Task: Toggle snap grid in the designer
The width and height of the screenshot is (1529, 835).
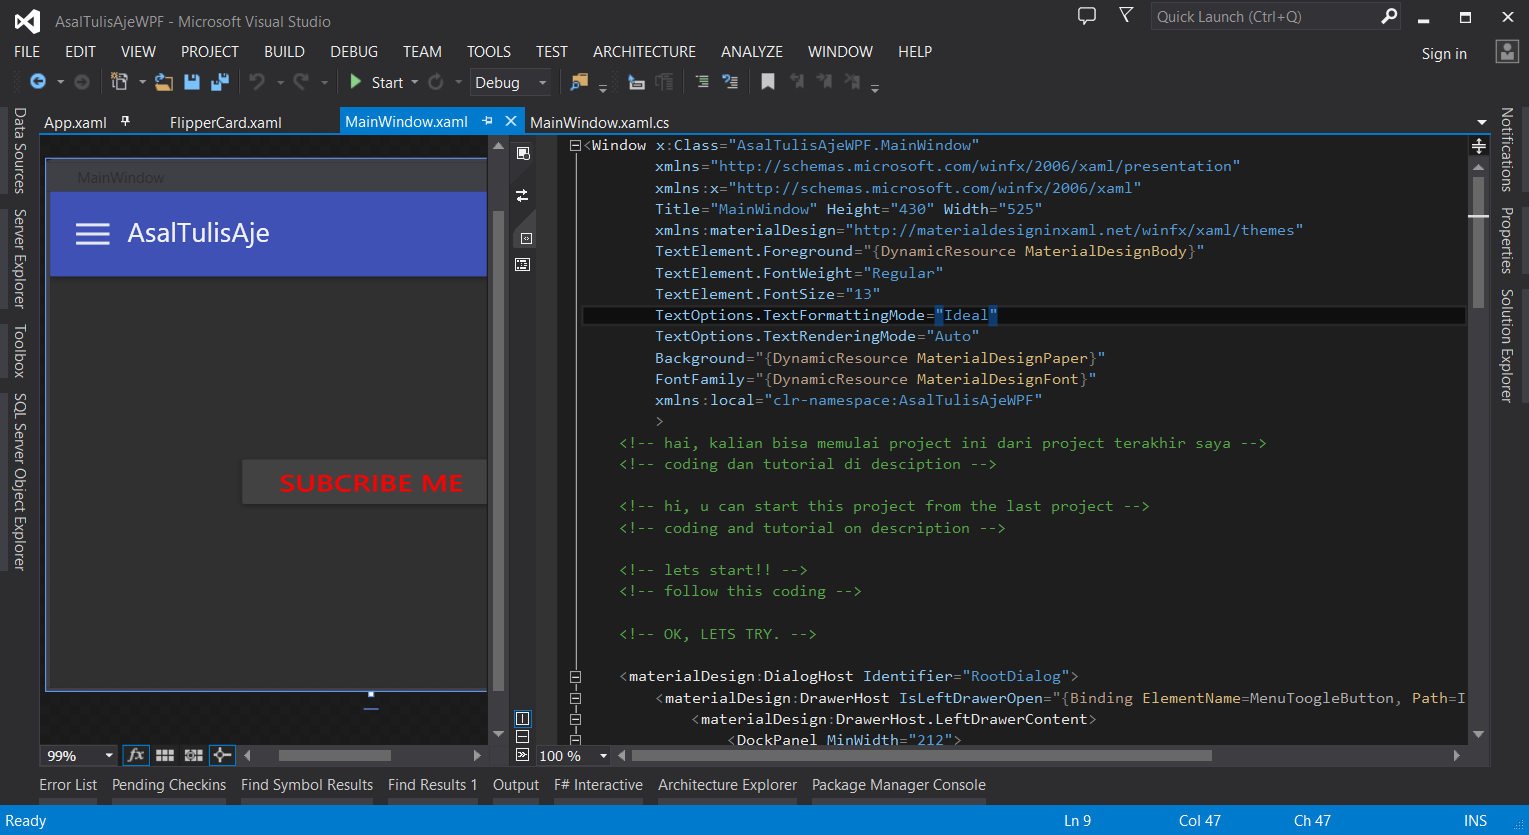Action: point(164,755)
